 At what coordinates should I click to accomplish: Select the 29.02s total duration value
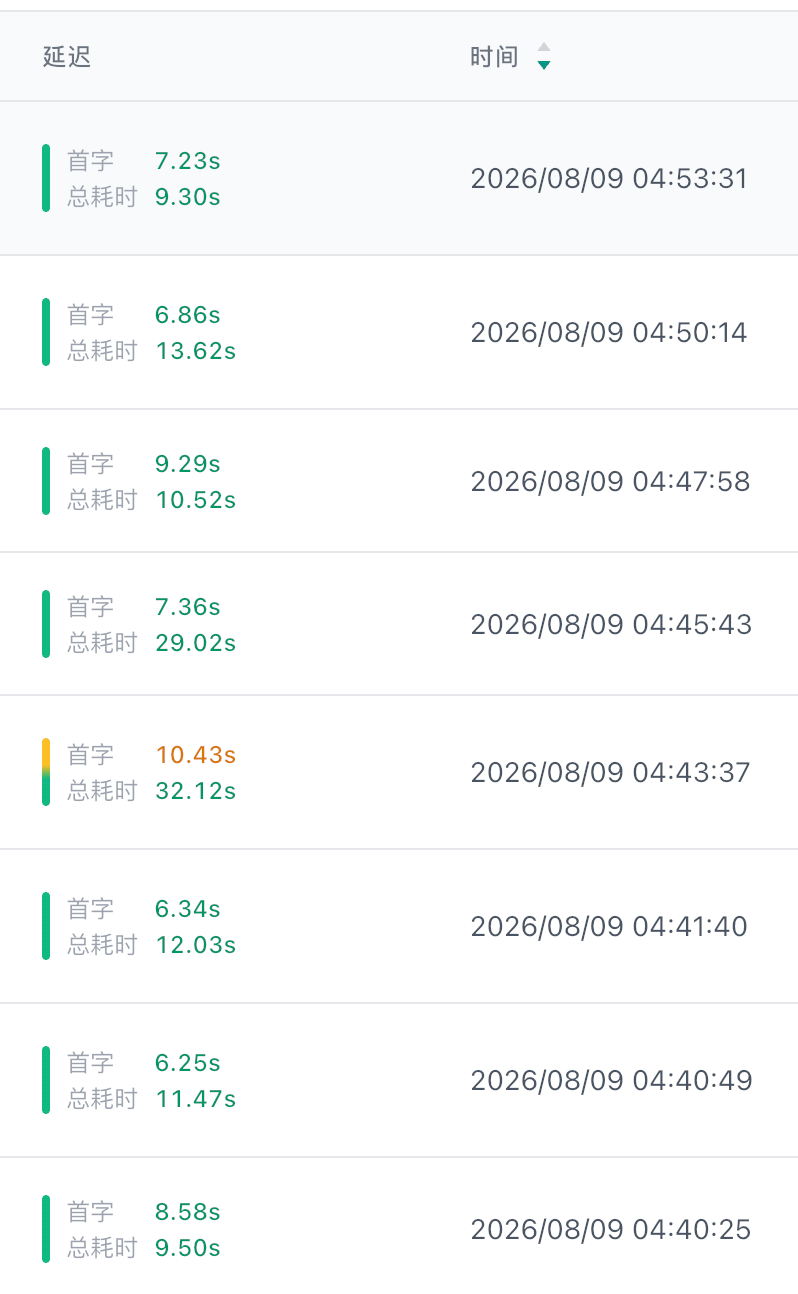[196, 642]
